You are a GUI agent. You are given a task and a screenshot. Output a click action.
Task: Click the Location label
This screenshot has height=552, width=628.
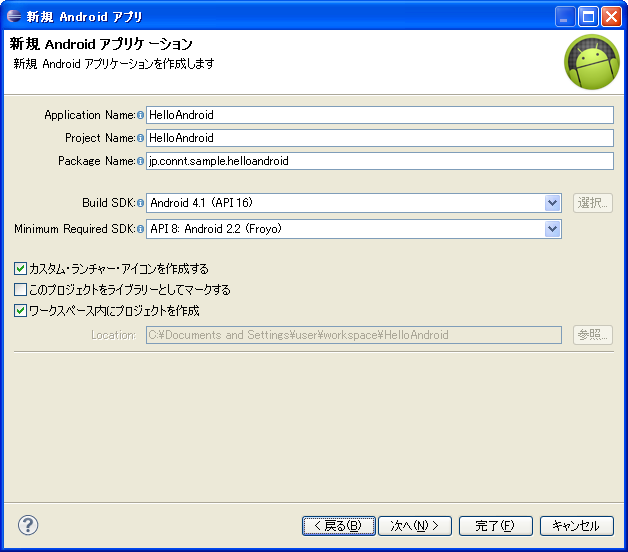point(113,335)
